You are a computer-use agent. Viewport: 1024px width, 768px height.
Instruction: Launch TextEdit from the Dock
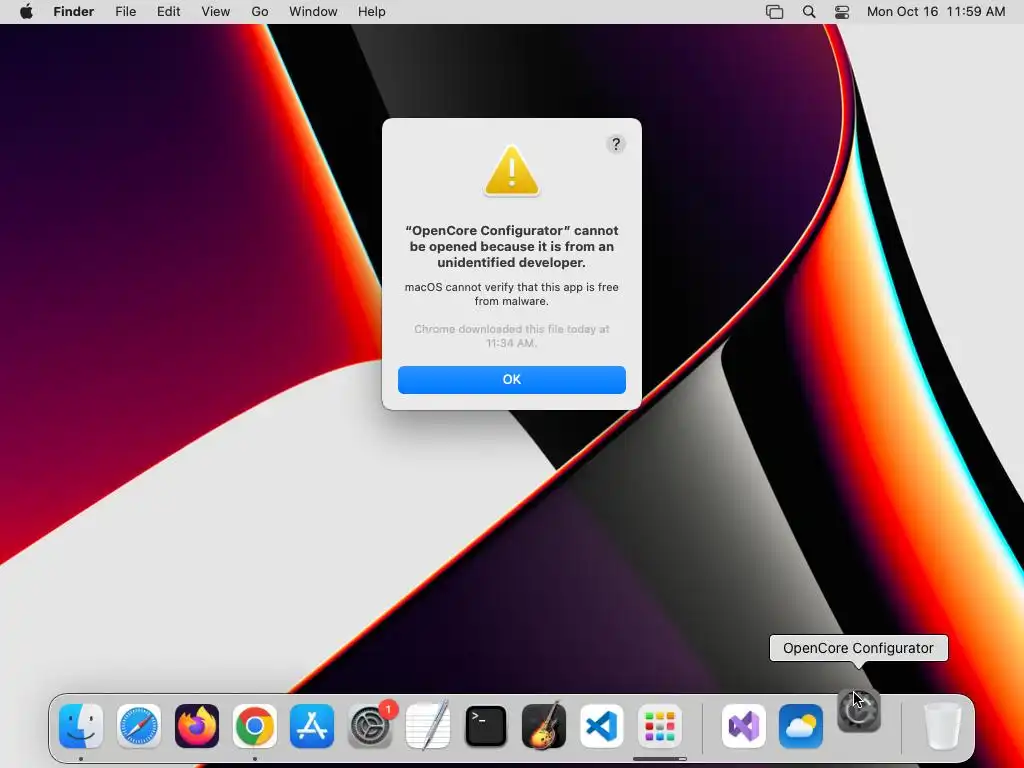pos(428,726)
